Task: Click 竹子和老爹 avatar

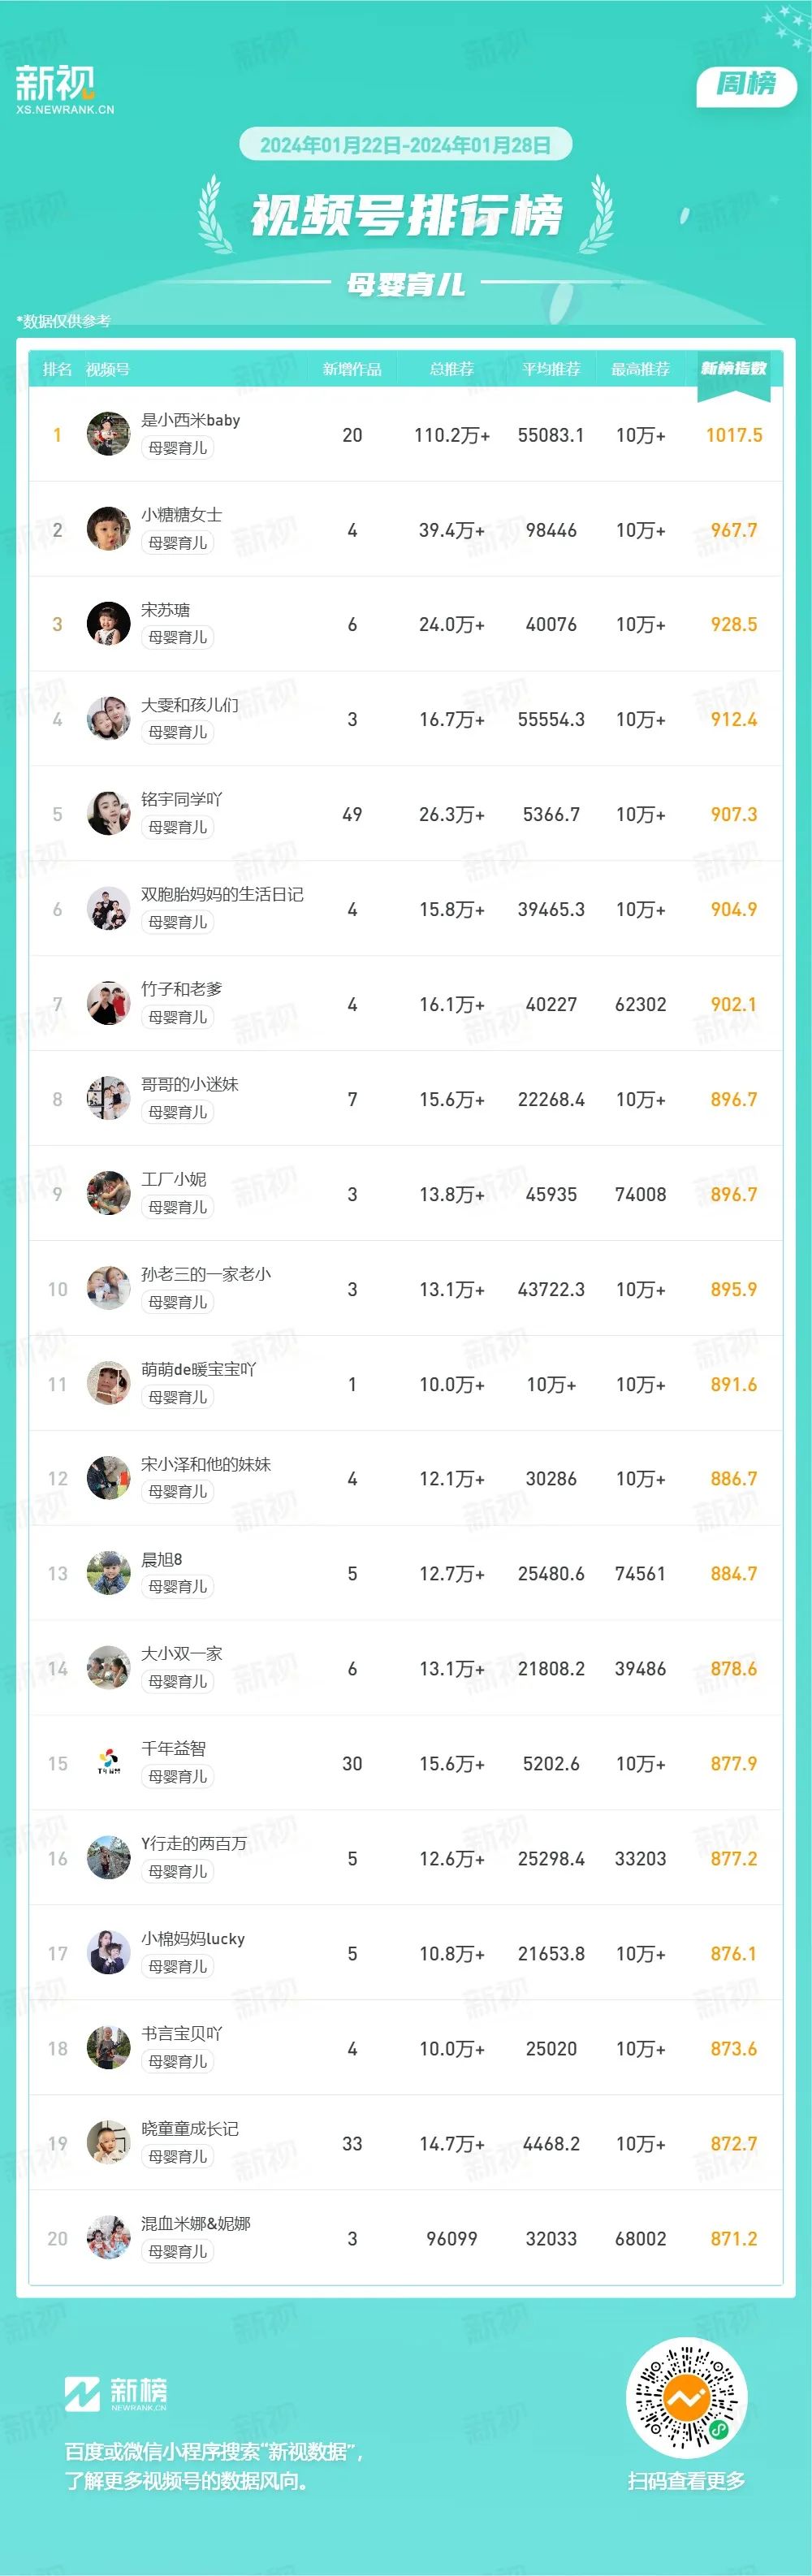Action: coord(108,1004)
